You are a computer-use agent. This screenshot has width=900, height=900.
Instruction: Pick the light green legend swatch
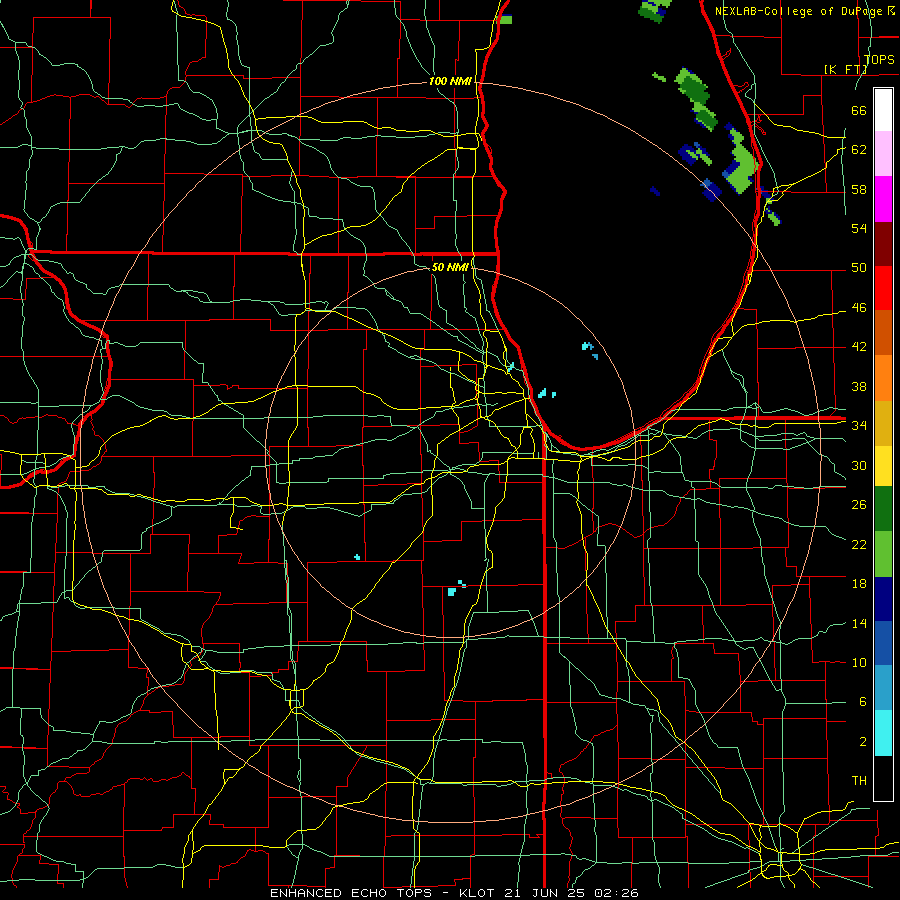tap(883, 554)
